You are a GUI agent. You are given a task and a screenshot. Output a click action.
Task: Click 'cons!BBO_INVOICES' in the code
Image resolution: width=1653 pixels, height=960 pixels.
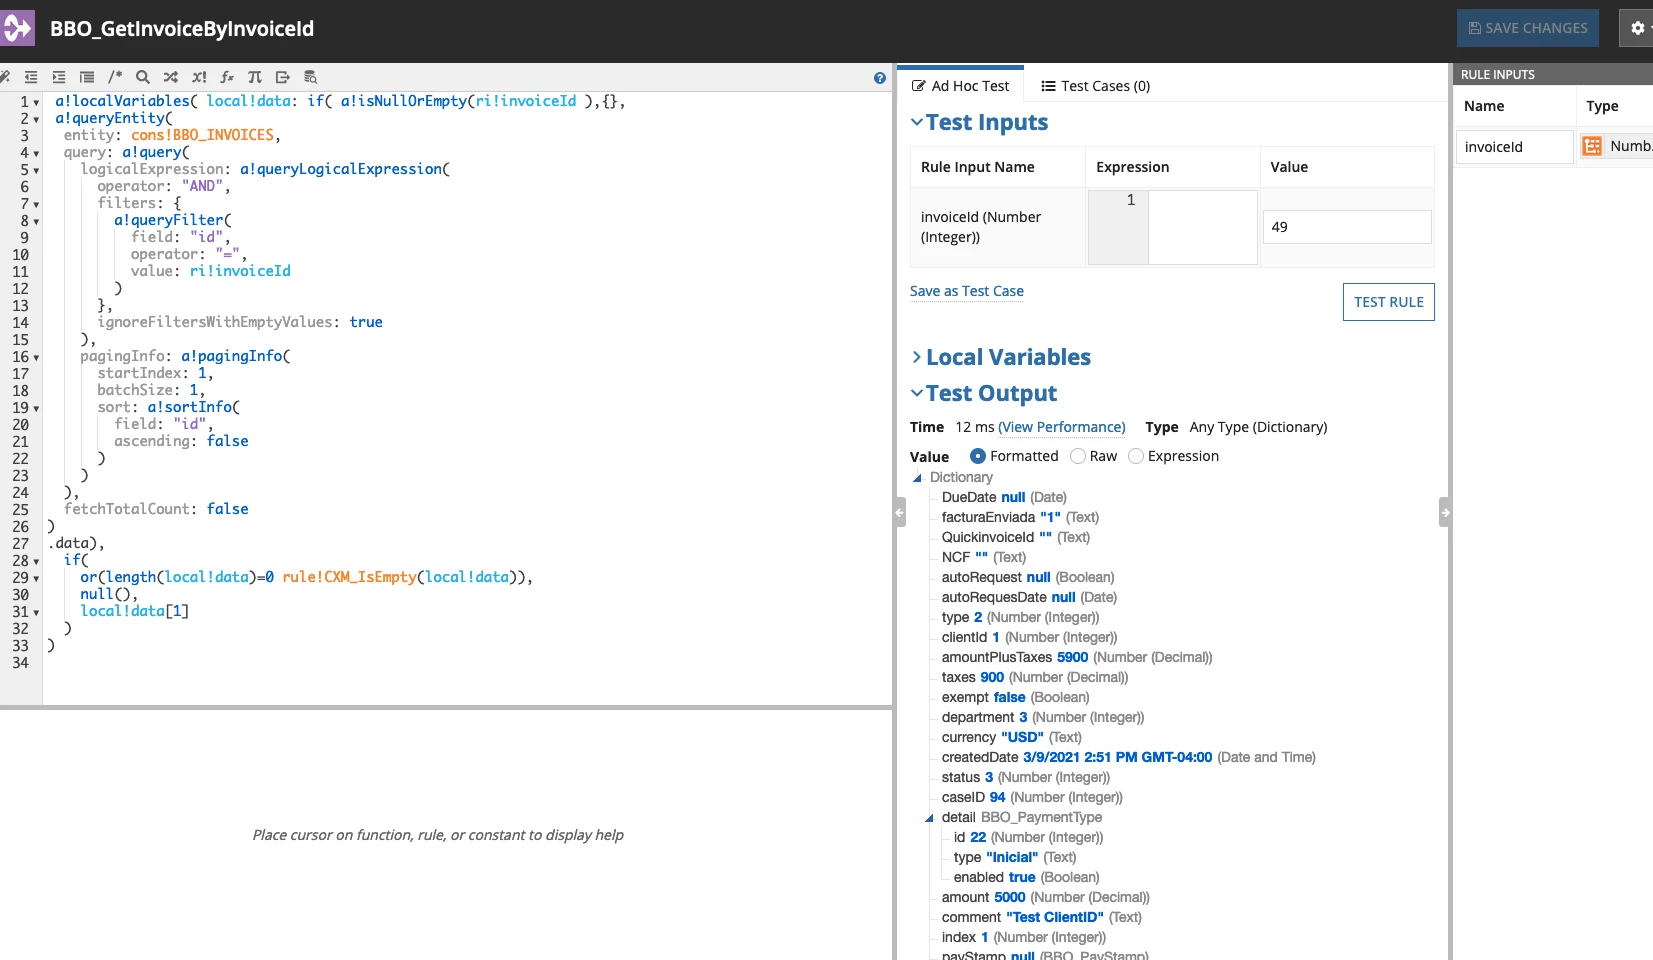pos(203,135)
